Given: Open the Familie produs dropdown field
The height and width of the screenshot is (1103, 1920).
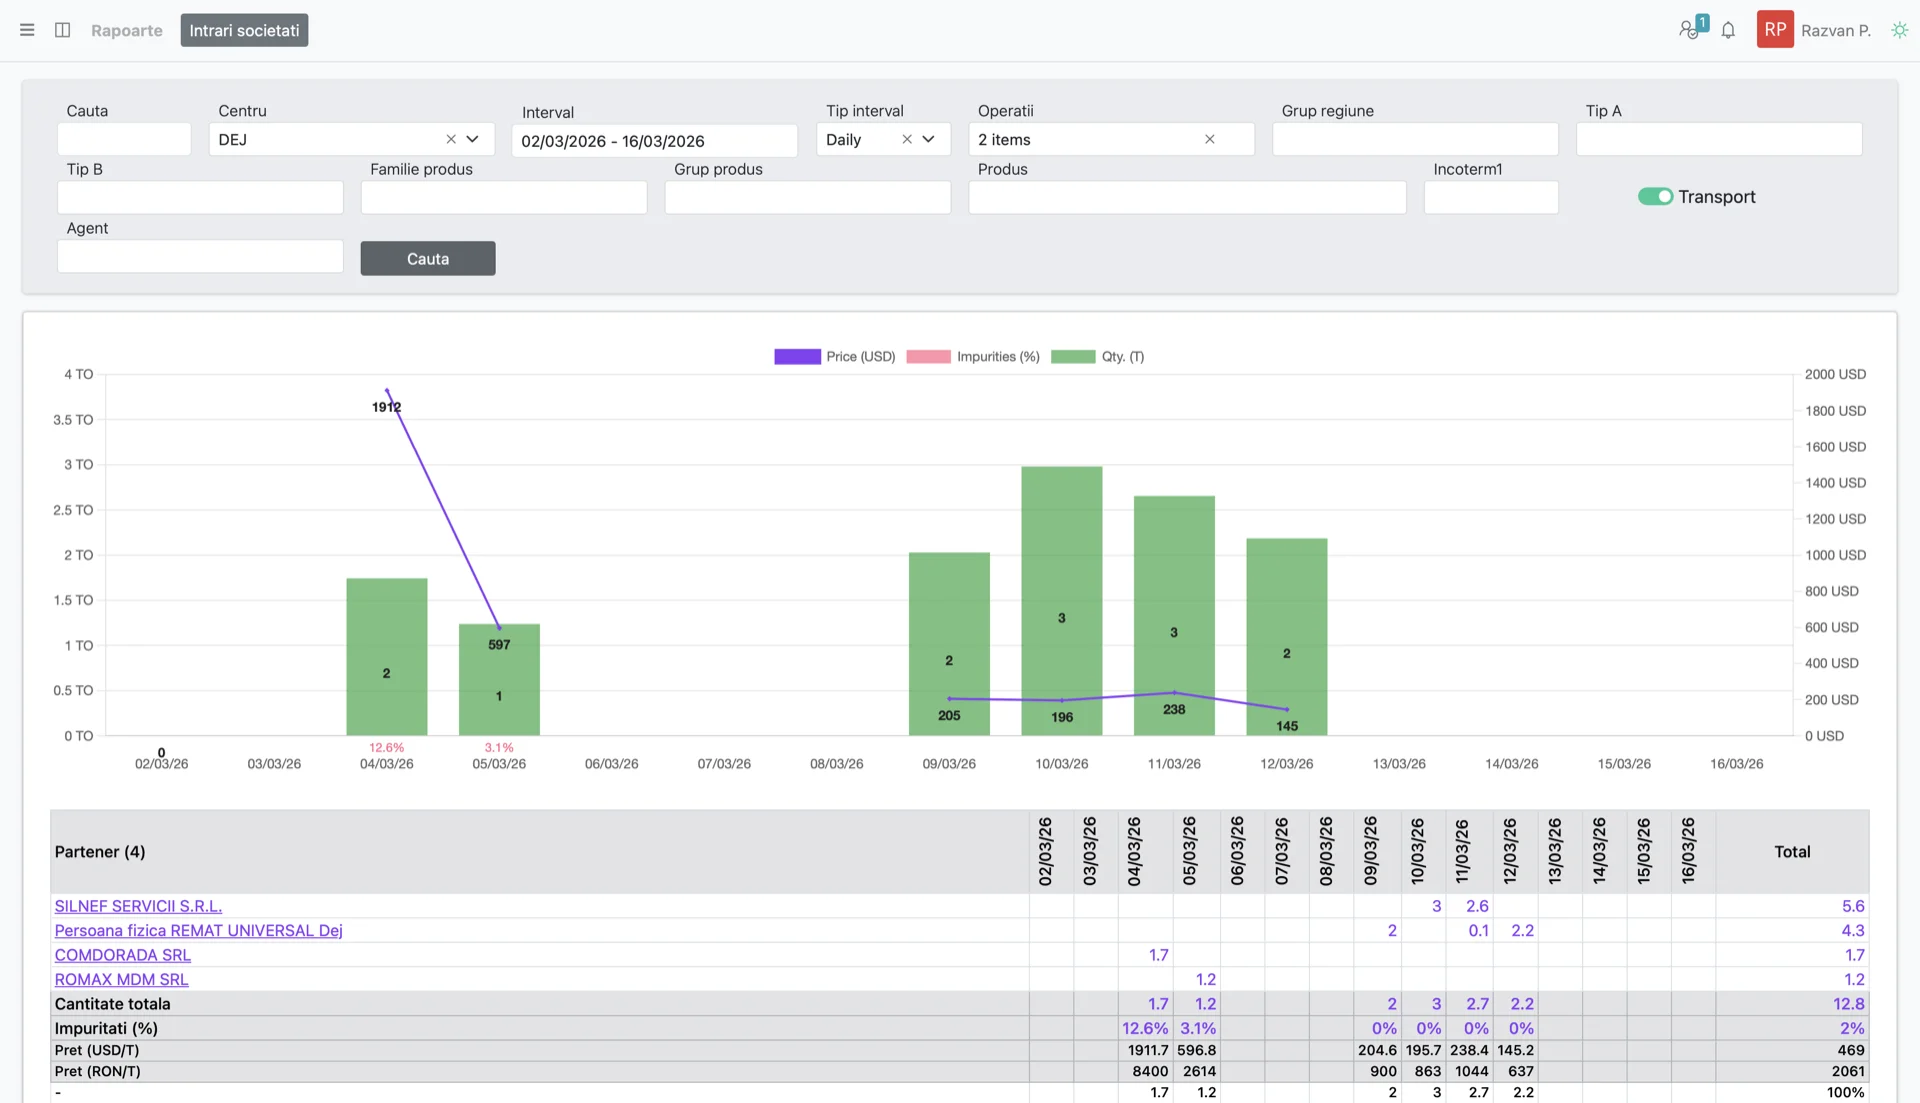Looking at the screenshot, I should tap(504, 197).
